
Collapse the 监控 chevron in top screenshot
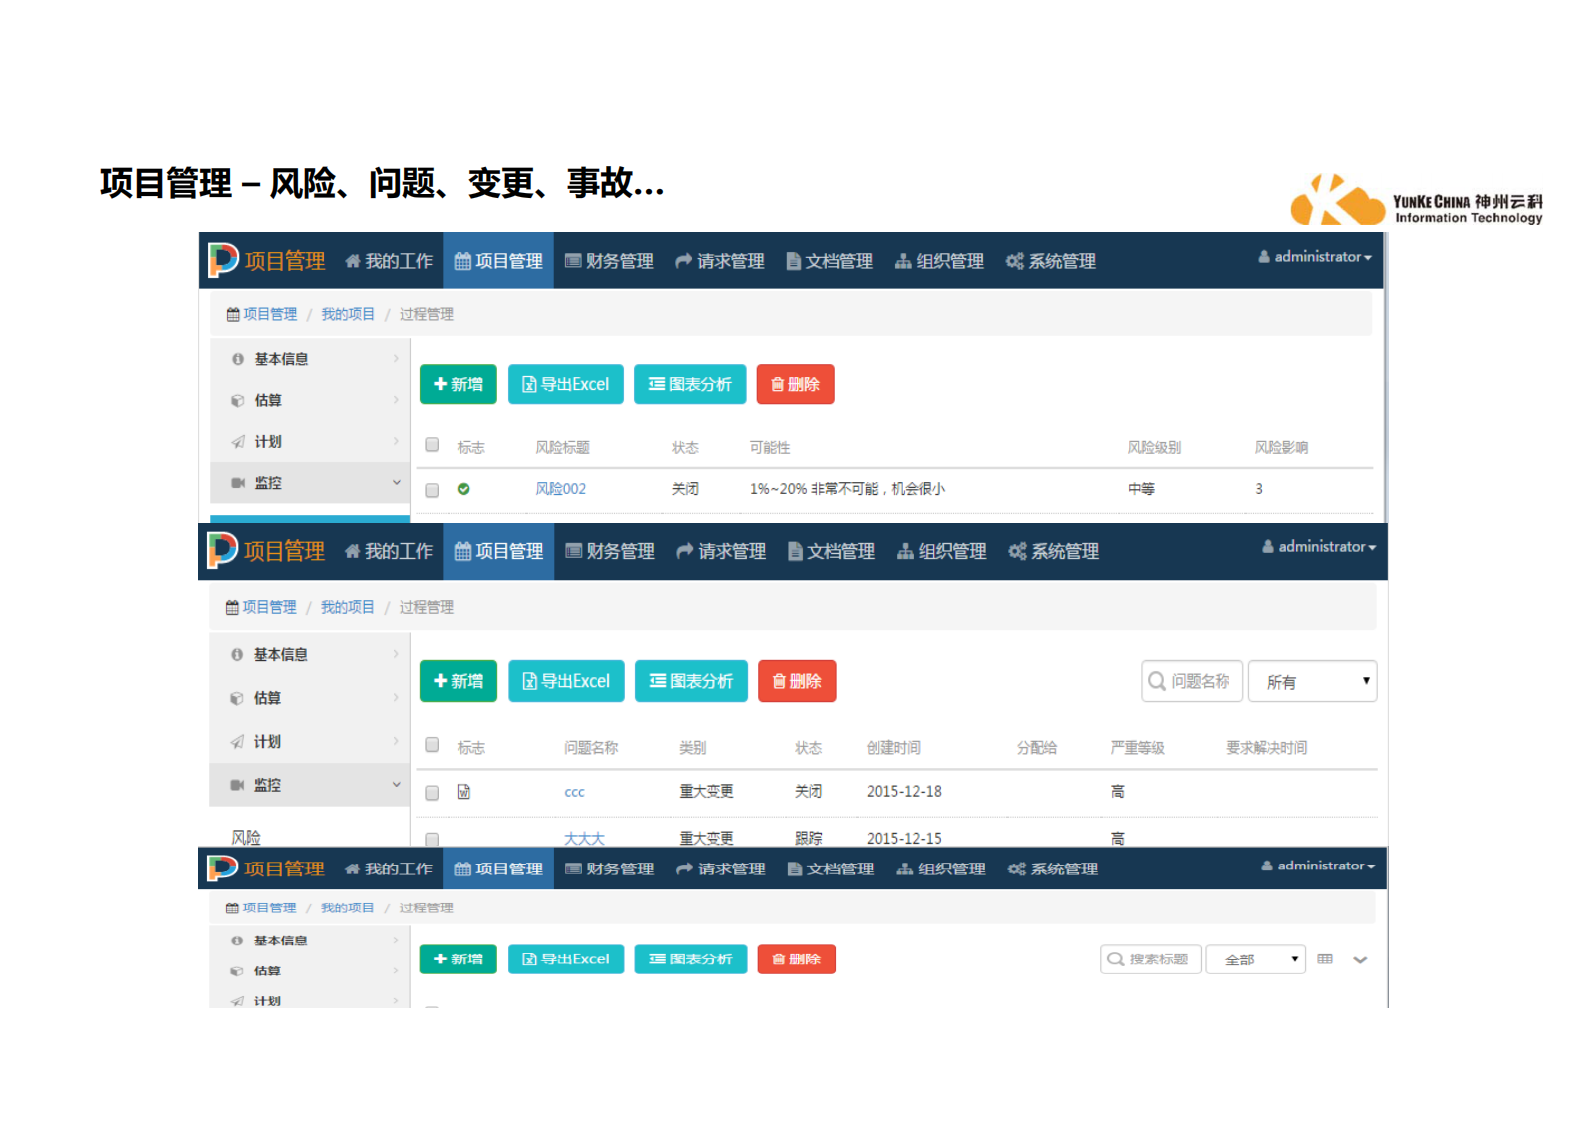[x=396, y=482]
